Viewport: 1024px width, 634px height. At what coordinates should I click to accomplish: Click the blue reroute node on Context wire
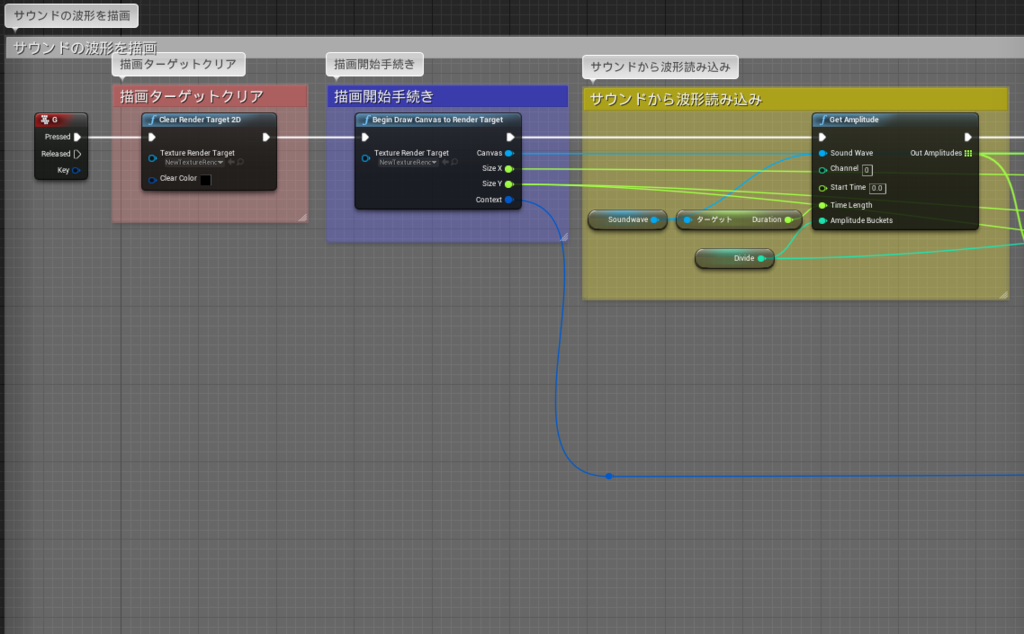[609, 476]
